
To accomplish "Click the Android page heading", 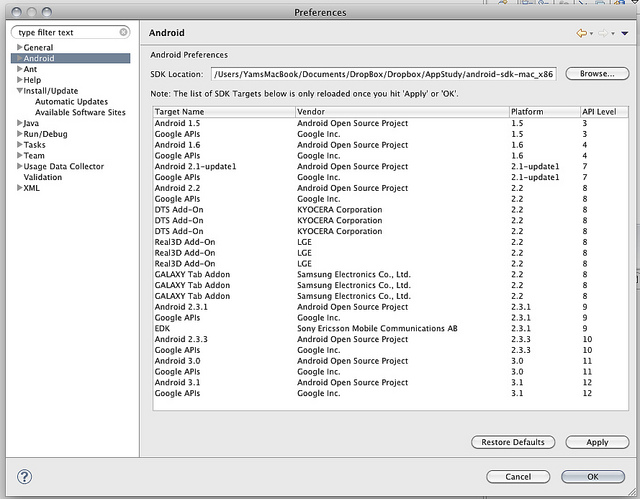I will click(167, 33).
